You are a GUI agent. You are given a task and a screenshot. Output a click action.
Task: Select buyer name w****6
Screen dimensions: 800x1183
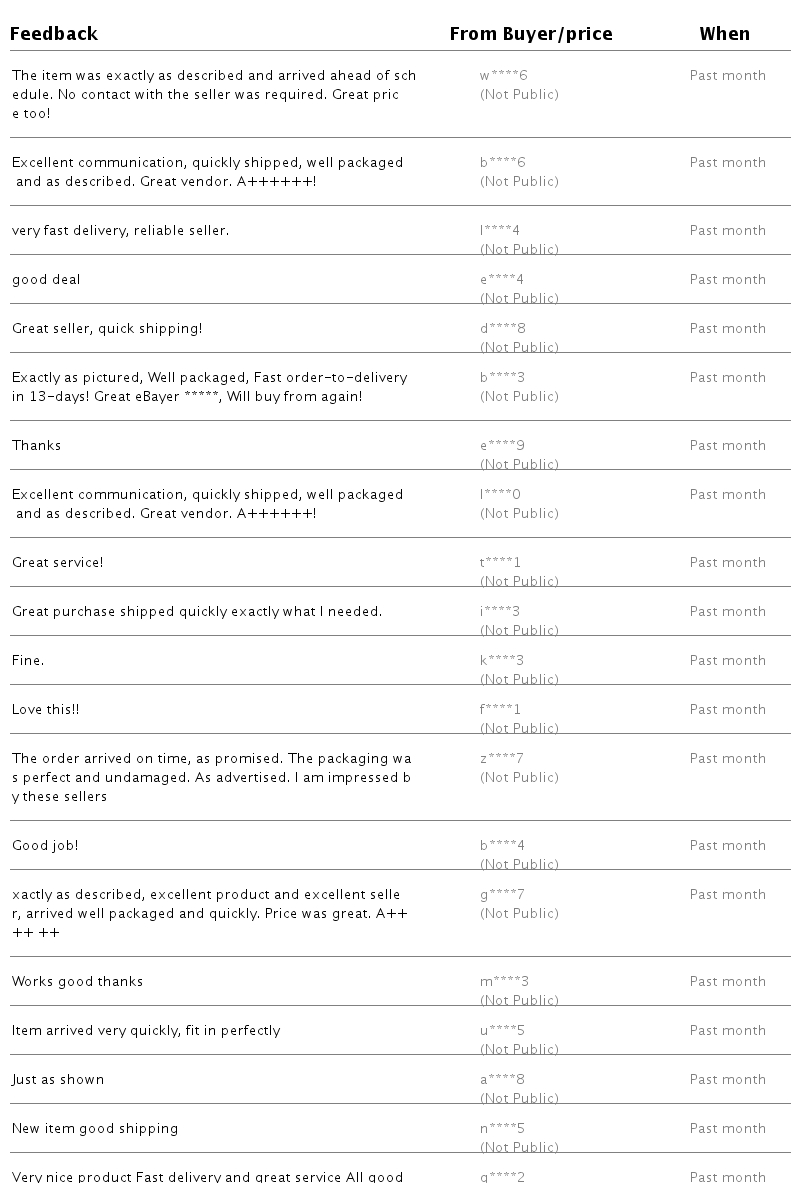503,75
